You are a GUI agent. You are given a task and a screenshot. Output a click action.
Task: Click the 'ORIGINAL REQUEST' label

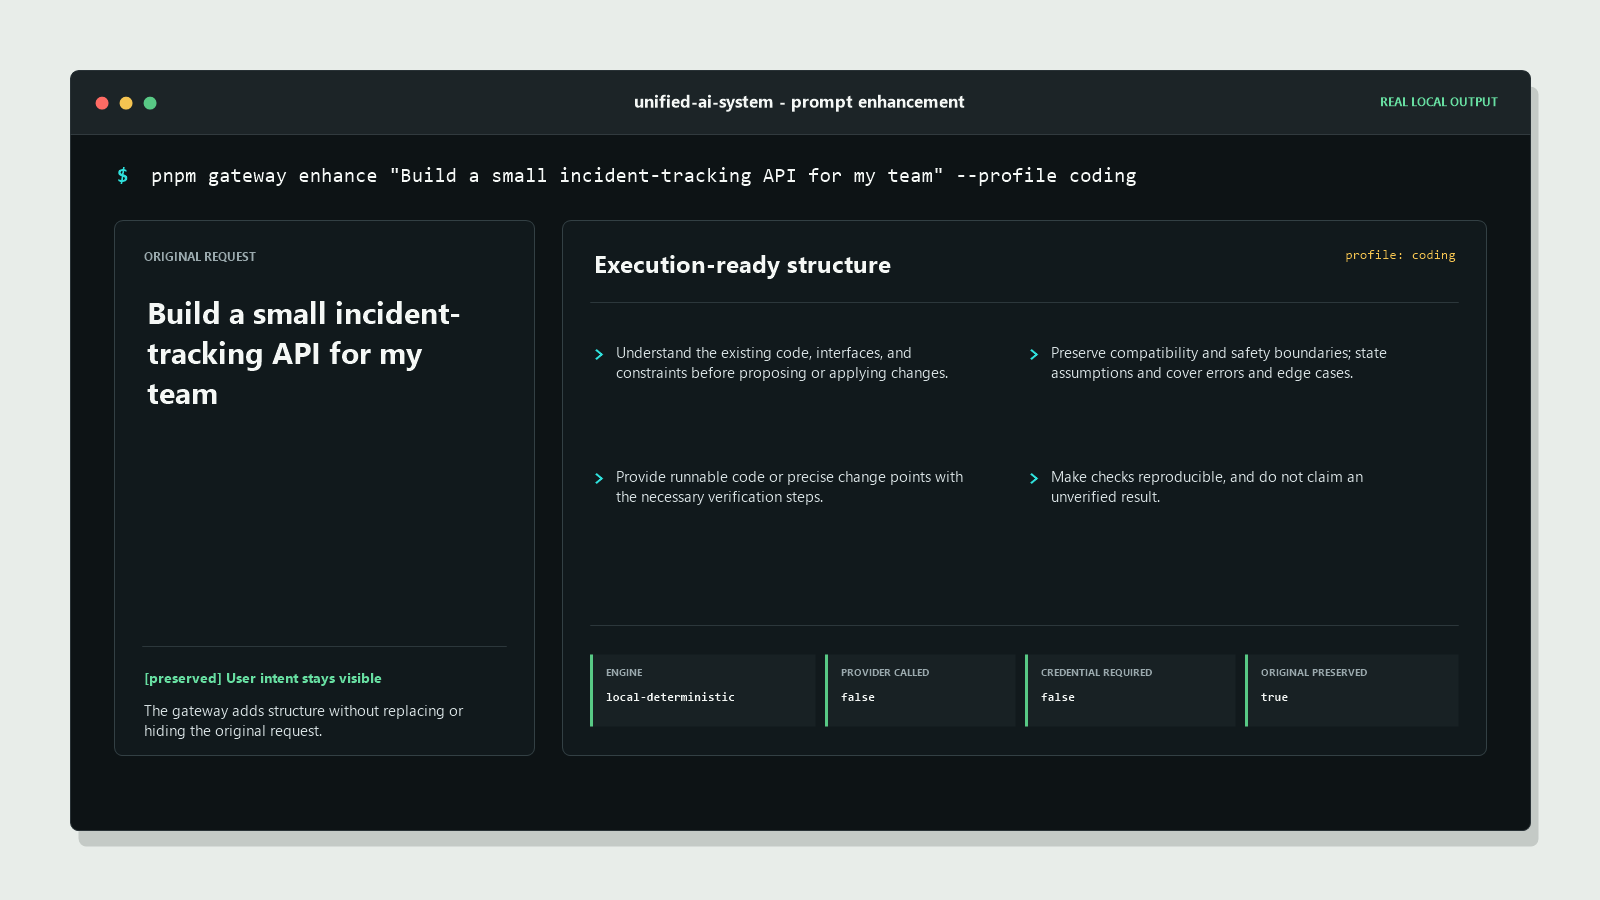point(200,257)
